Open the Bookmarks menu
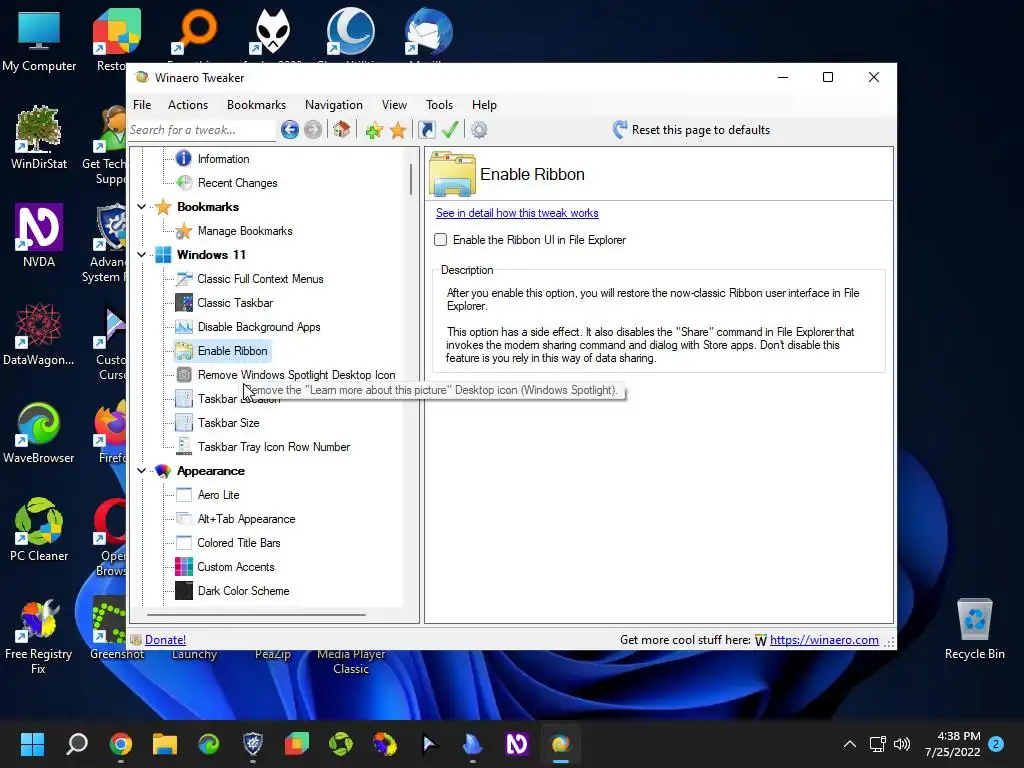 point(256,104)
